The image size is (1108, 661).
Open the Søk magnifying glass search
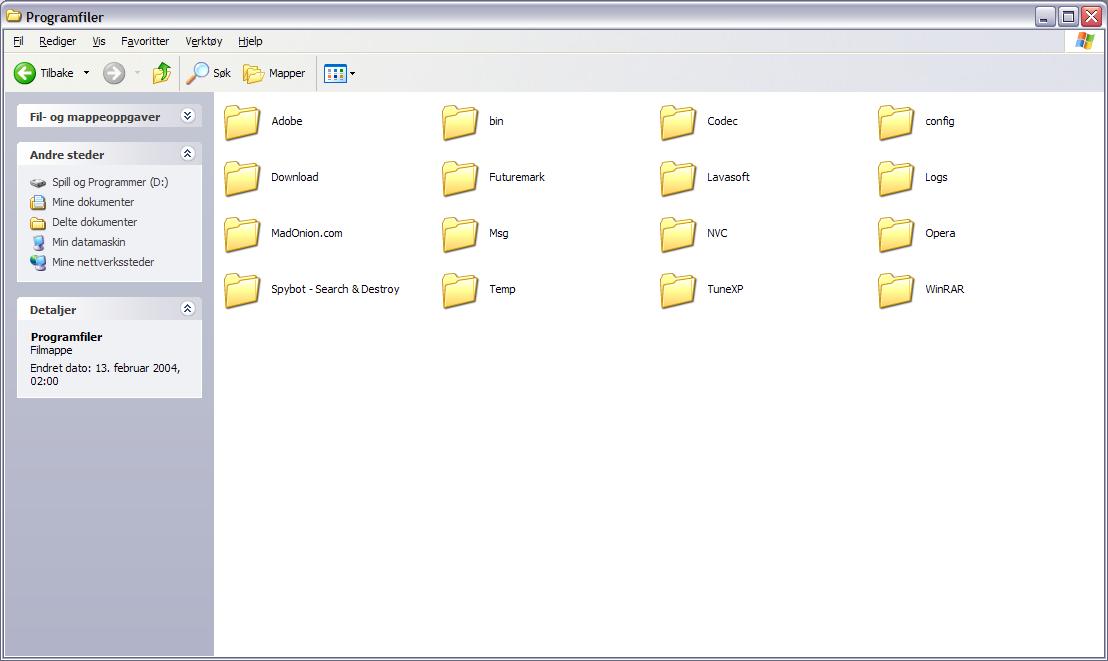pyautogui.click(x=209, y=73)
